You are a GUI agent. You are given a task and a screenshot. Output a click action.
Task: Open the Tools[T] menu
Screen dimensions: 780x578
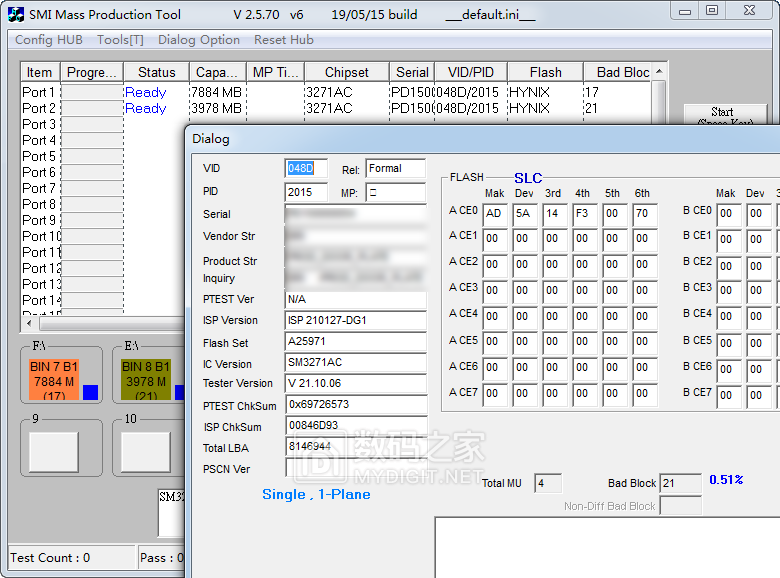click(120, 40)
